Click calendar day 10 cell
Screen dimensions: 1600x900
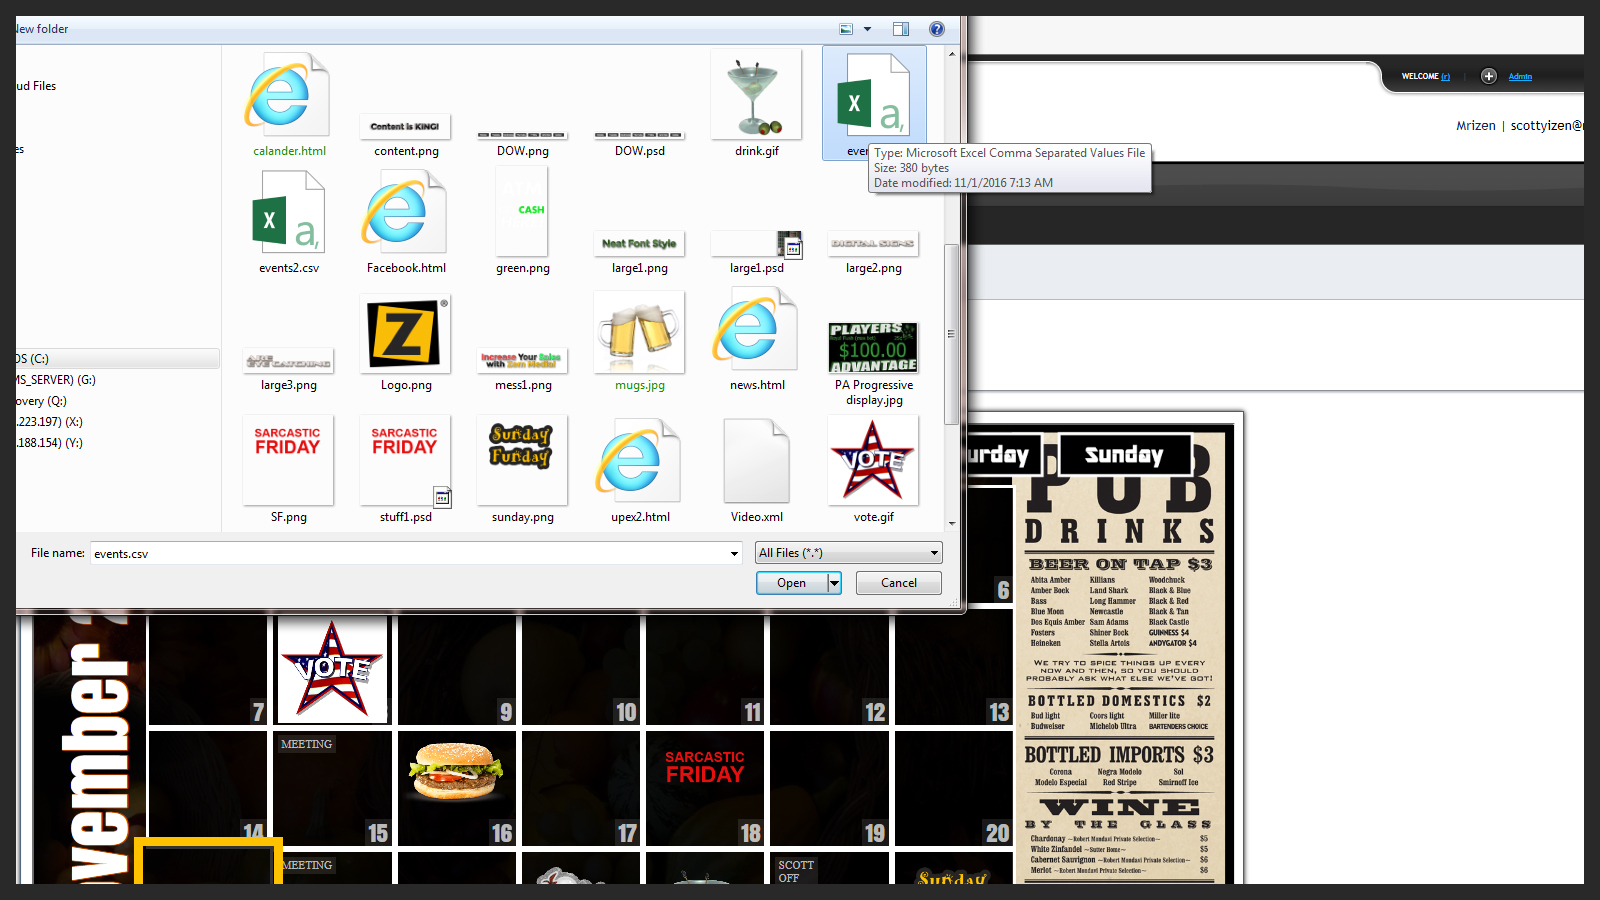coord(581,670)
